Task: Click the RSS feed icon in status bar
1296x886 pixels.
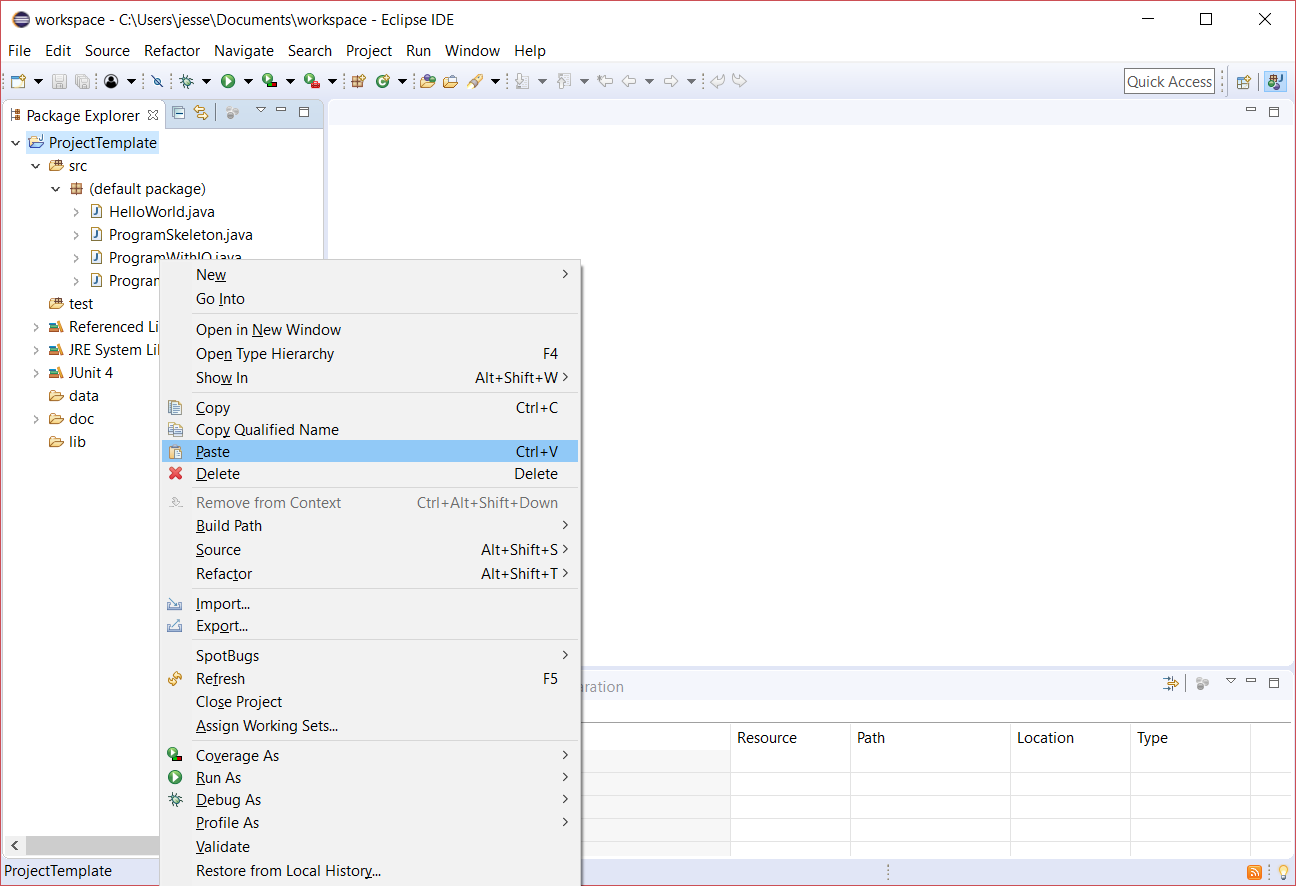Action: pos(1254,872)
